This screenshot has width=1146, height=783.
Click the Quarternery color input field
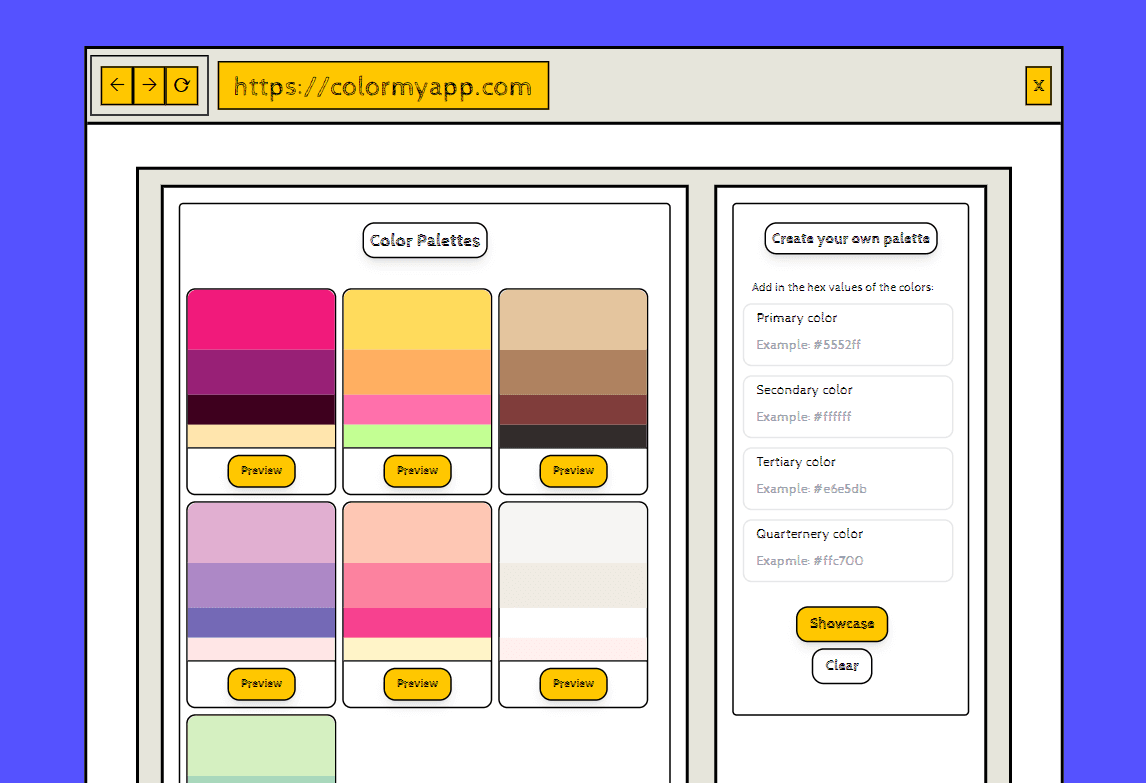[x=848, y=561]
